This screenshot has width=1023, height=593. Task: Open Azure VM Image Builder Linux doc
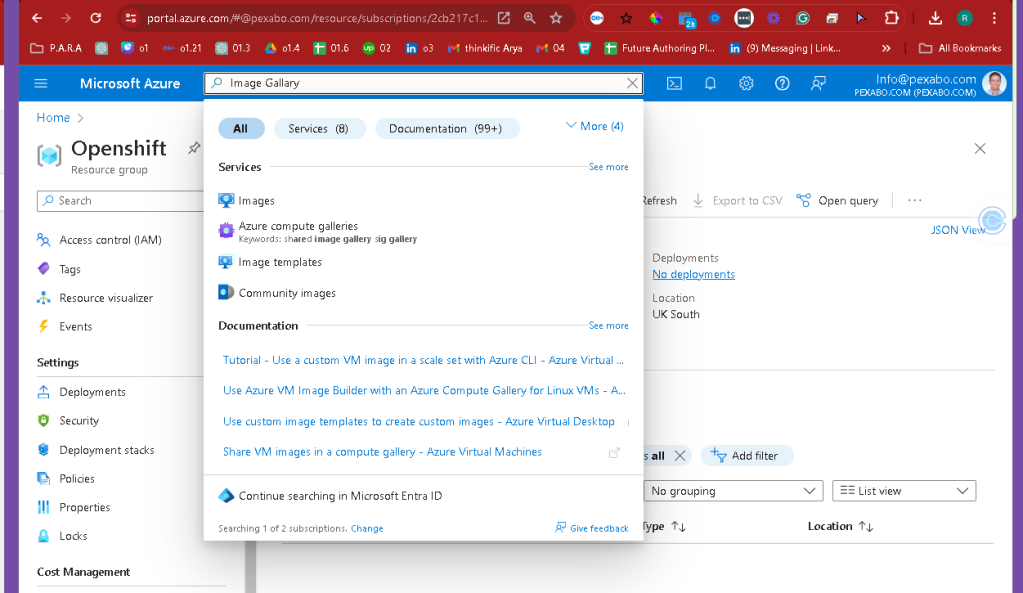pos(424,390)
